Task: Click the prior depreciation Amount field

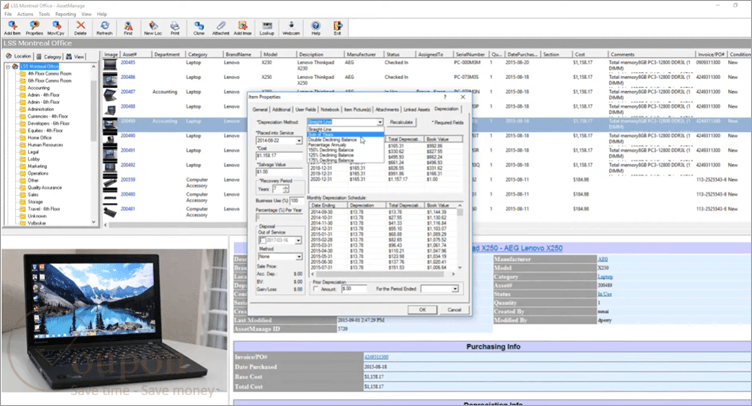Action: tap(354, 289)
